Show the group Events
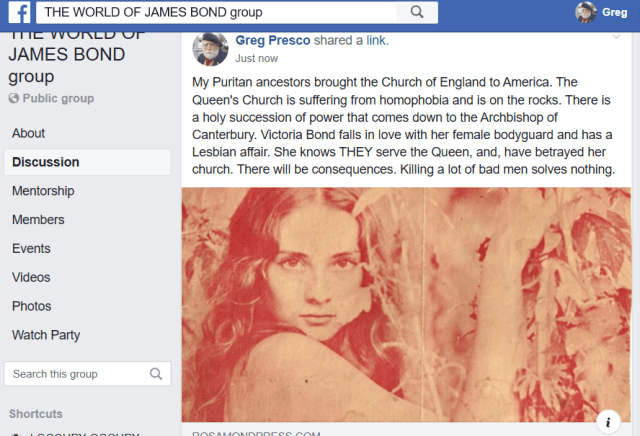This screenshot has width=640, height=436. click(31, 249)
